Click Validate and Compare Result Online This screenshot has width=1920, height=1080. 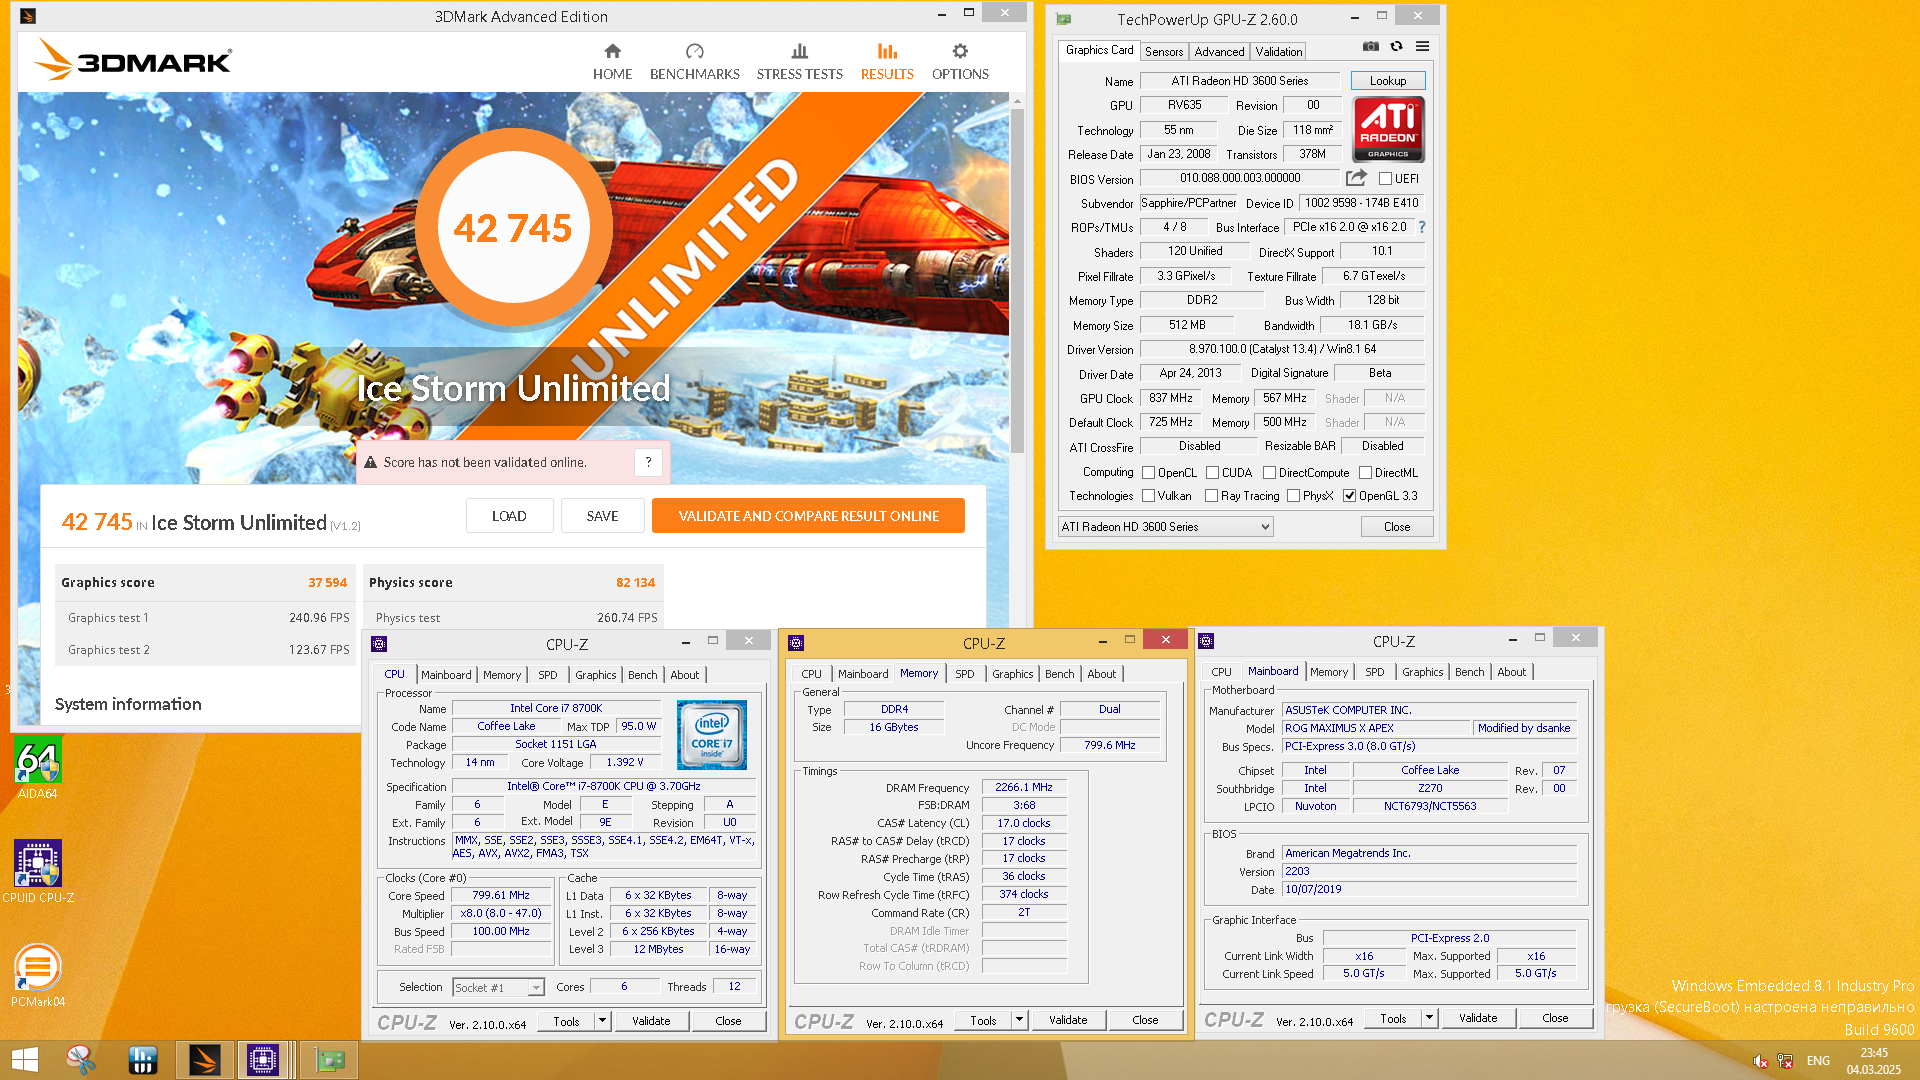click(808, 516)
